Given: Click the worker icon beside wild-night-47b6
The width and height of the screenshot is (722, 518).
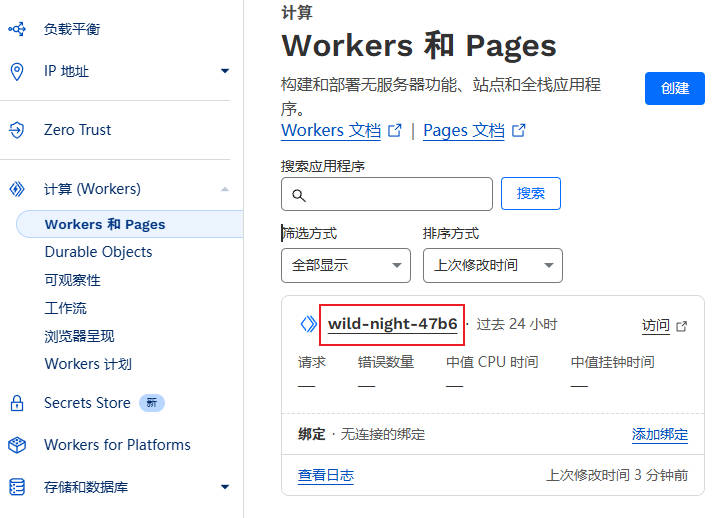Looking at the screenshot, I should [309, 324].
